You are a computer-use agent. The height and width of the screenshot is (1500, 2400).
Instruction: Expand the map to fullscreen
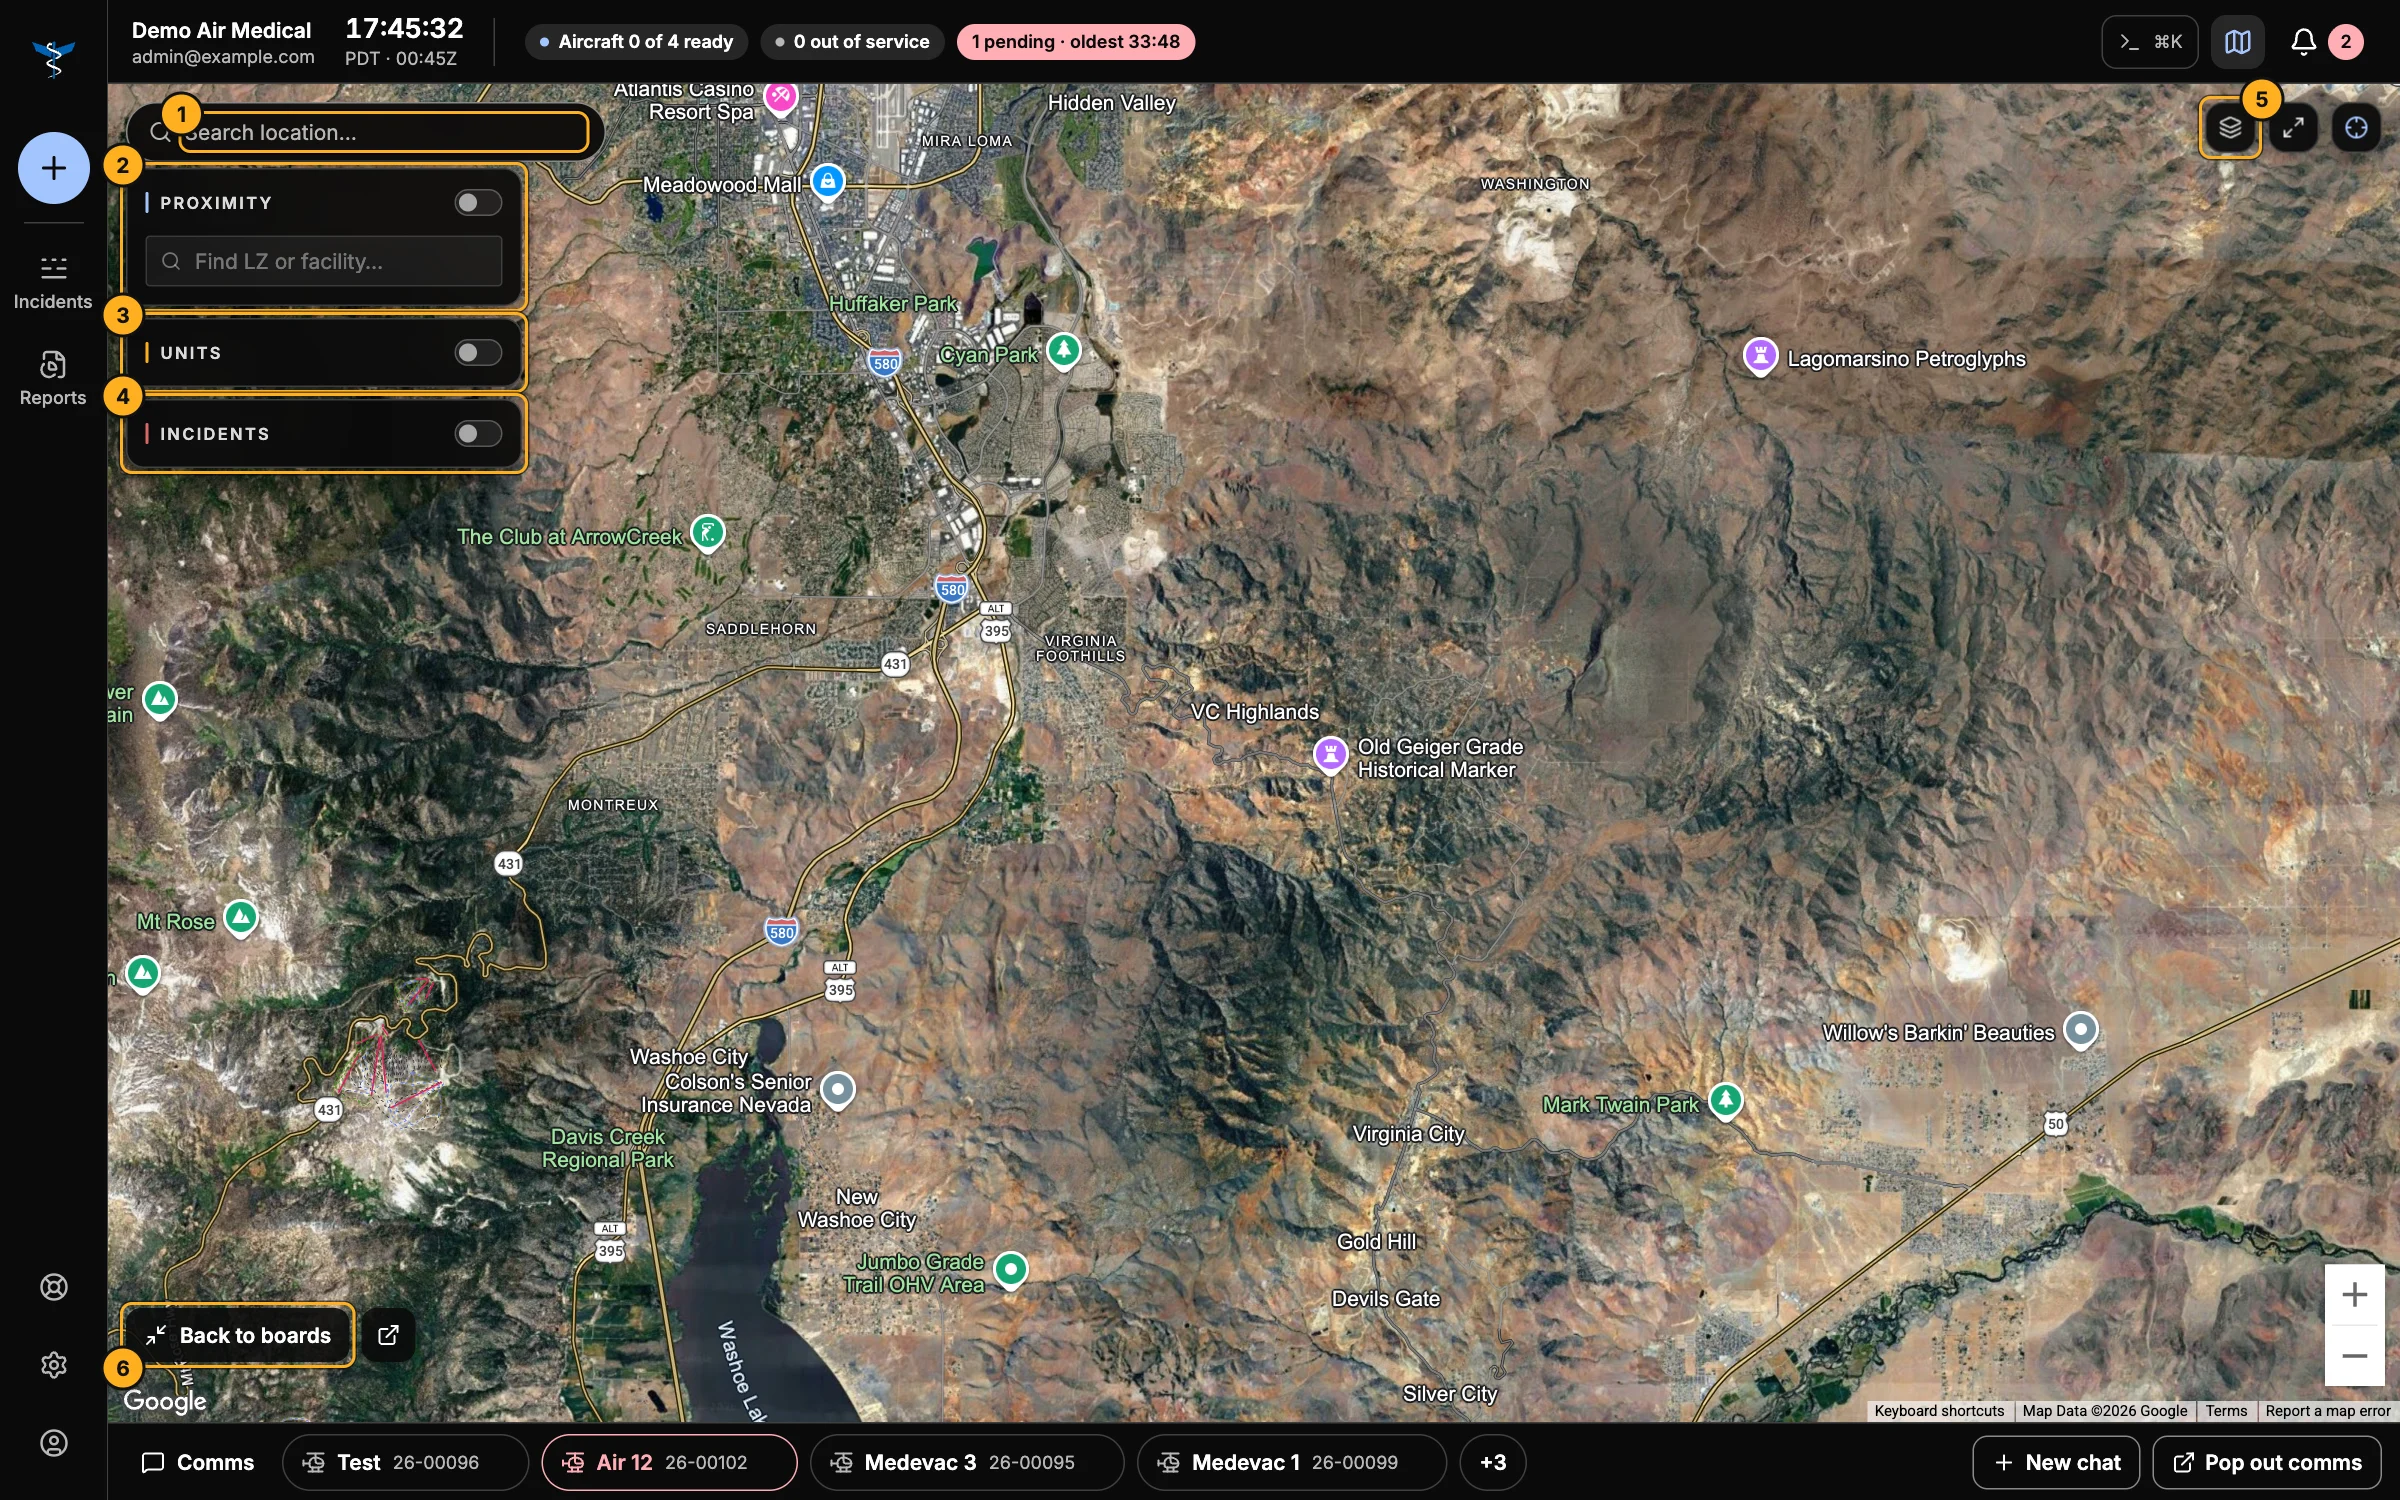pos(2293,128)
